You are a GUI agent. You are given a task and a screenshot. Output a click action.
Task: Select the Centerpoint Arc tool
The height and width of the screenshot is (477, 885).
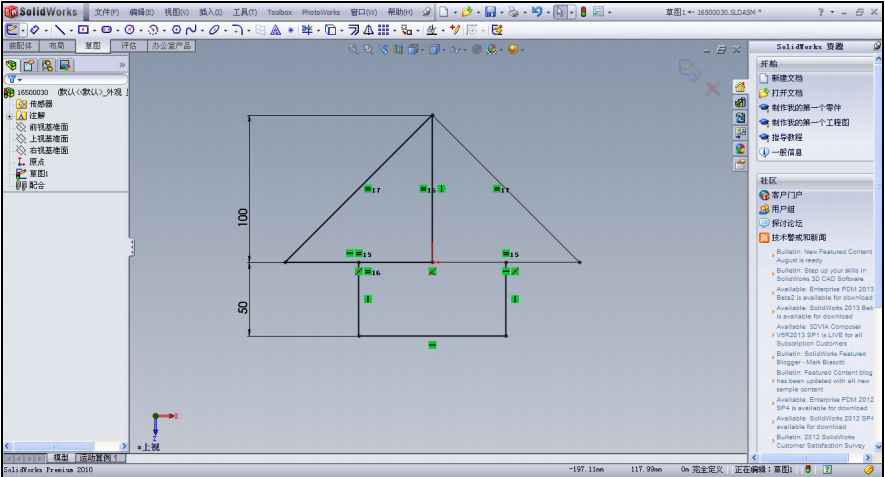click(x=153, y=30)
